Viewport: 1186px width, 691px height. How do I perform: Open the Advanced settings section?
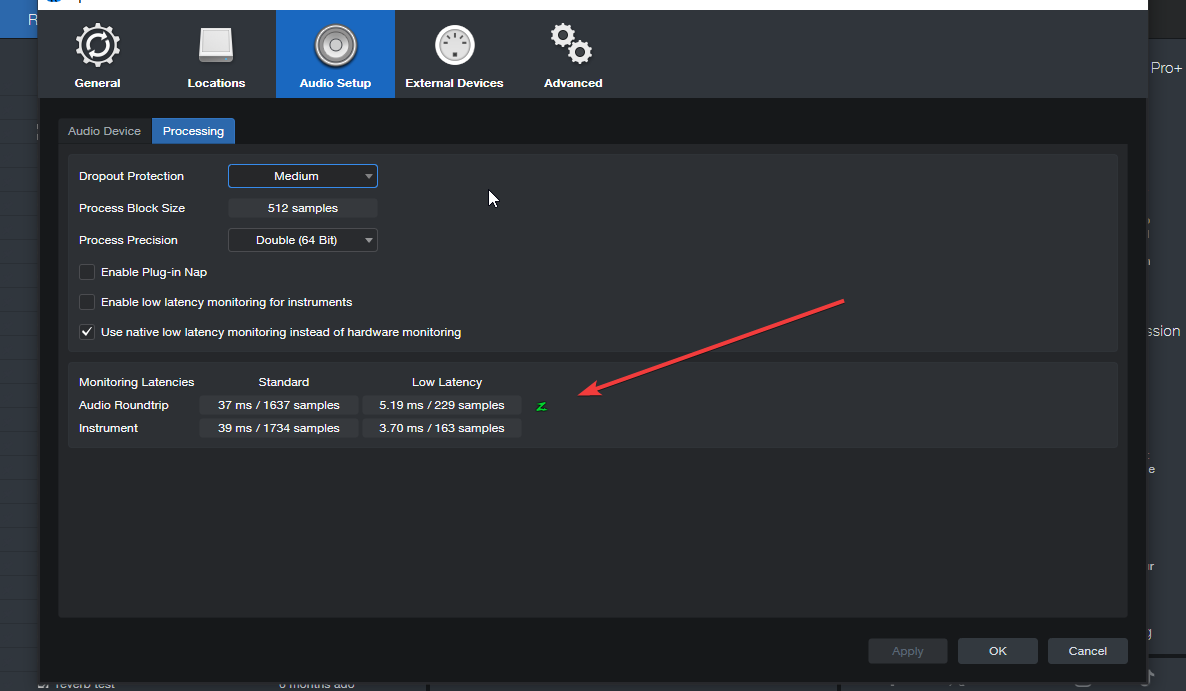pyautogui.click(x=573, y=54)
